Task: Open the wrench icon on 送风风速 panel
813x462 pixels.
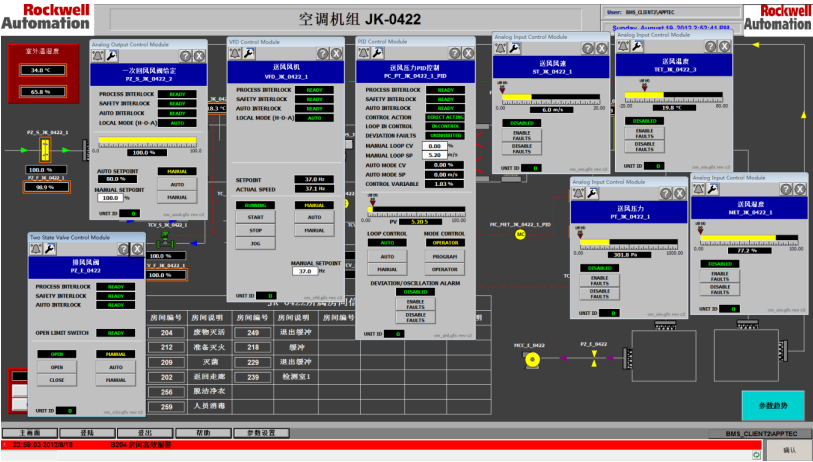Action: (x=514, y=47)
